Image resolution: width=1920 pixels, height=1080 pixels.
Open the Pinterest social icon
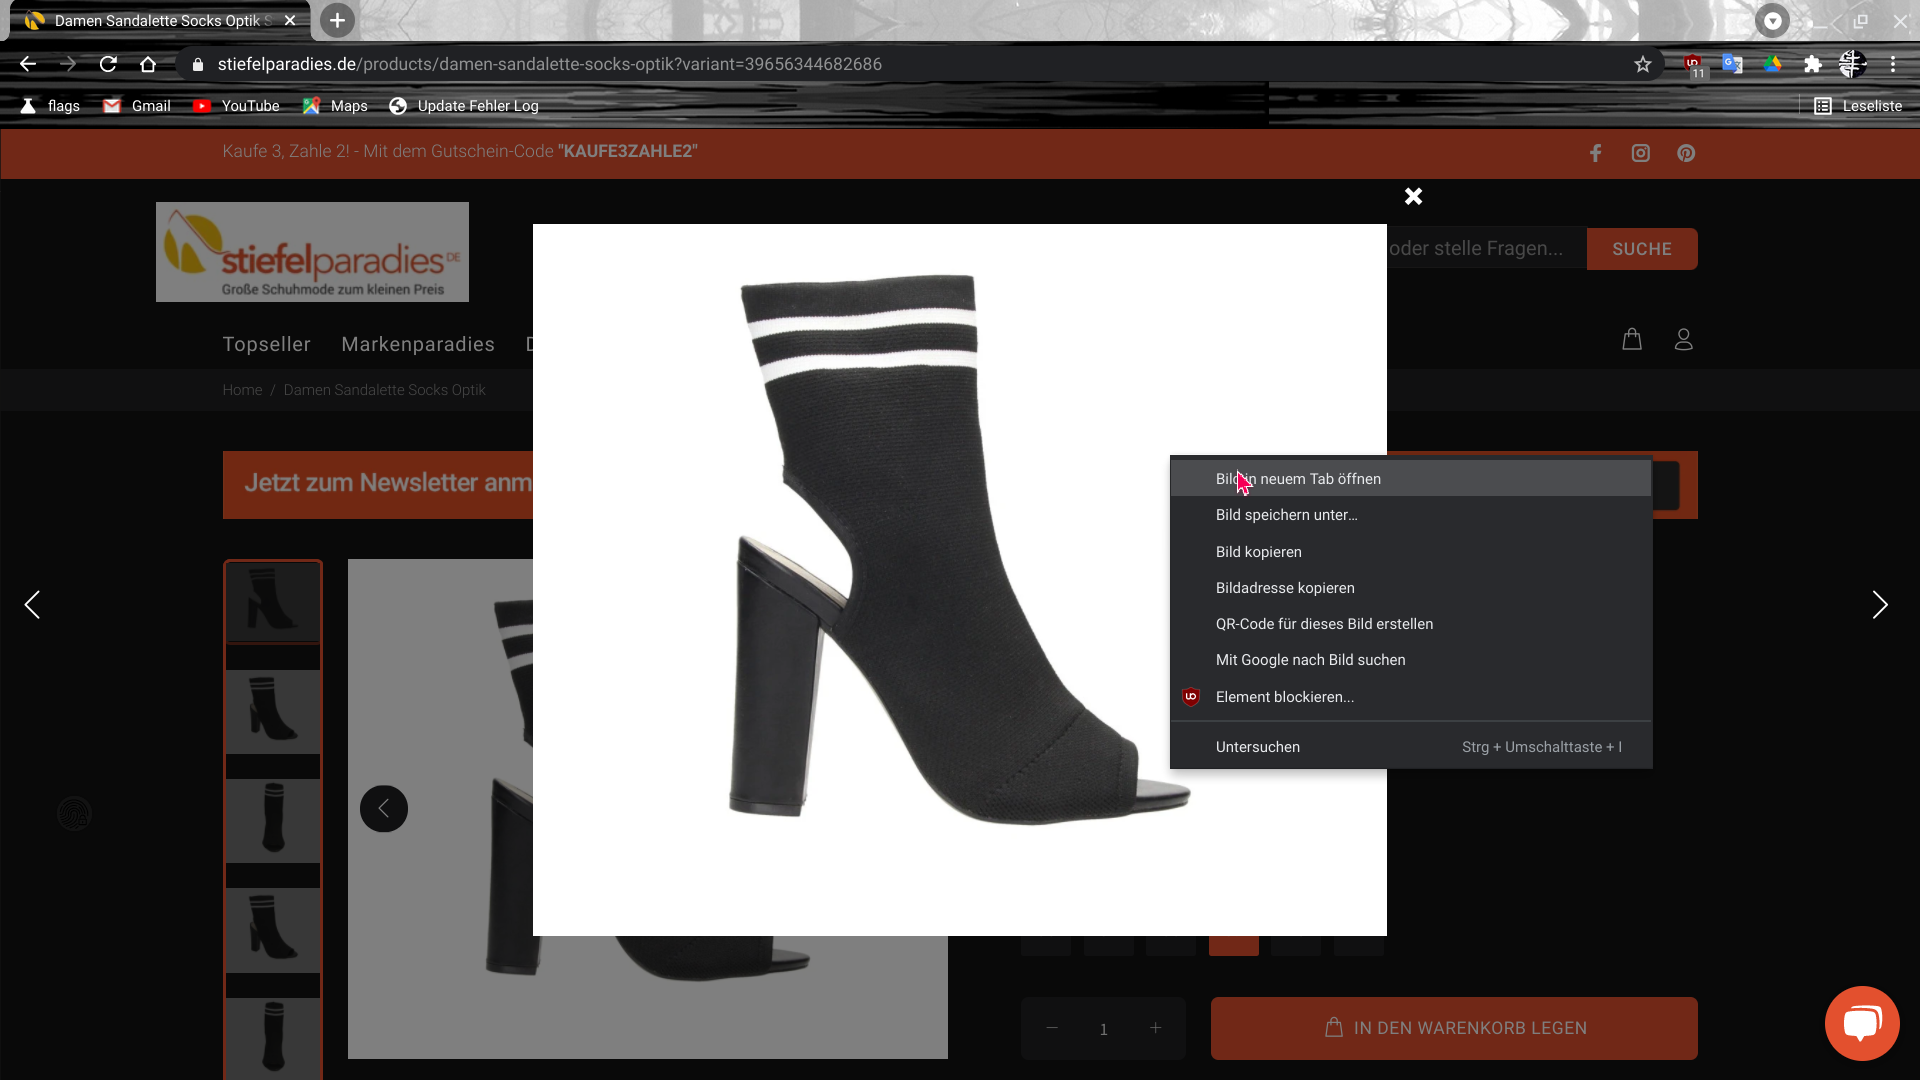tap(1686, 153)
